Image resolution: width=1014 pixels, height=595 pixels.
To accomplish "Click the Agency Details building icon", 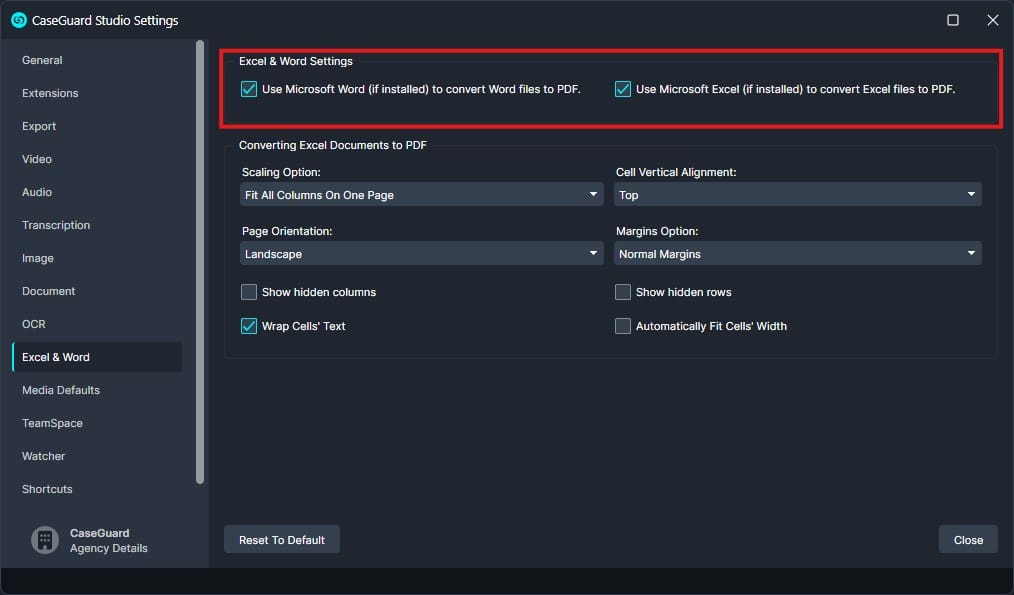I will 45,540.
